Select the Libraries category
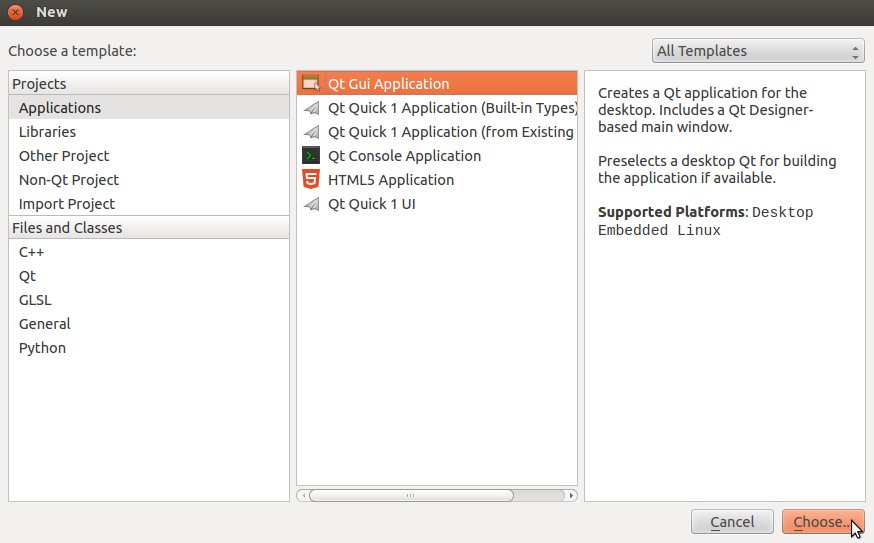Viewport: 874px width, 543px height. point(149,132)
